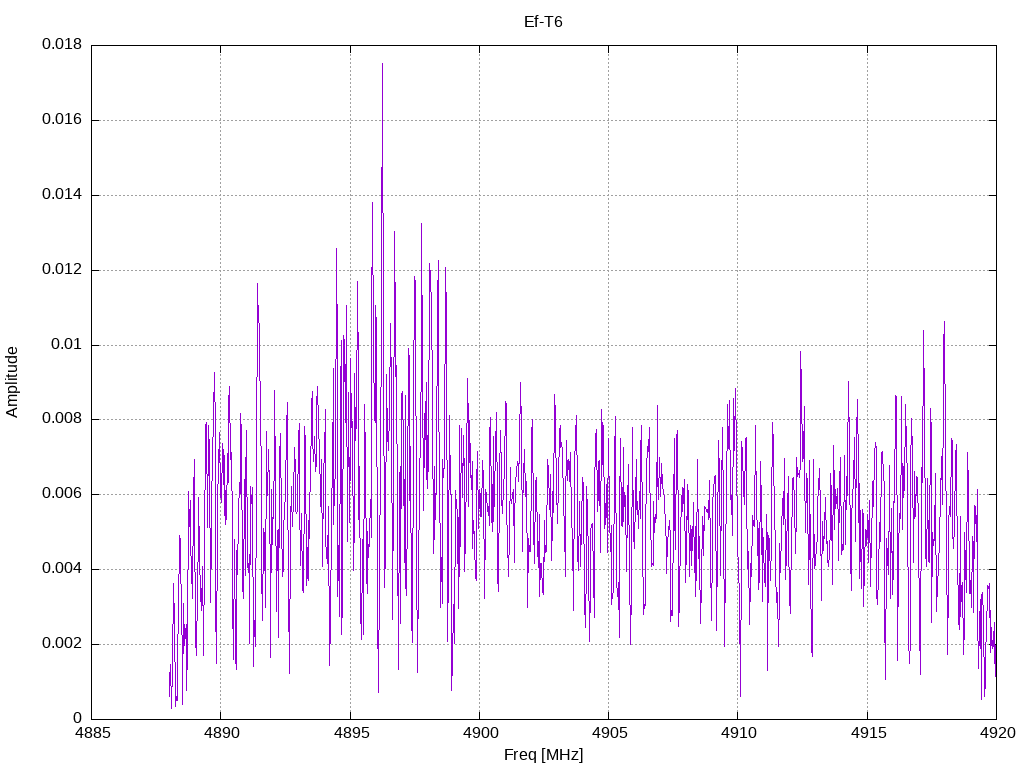Click the 0.002 y-axis tick label
Viewport: 1024px width, 768px height.
62,643
